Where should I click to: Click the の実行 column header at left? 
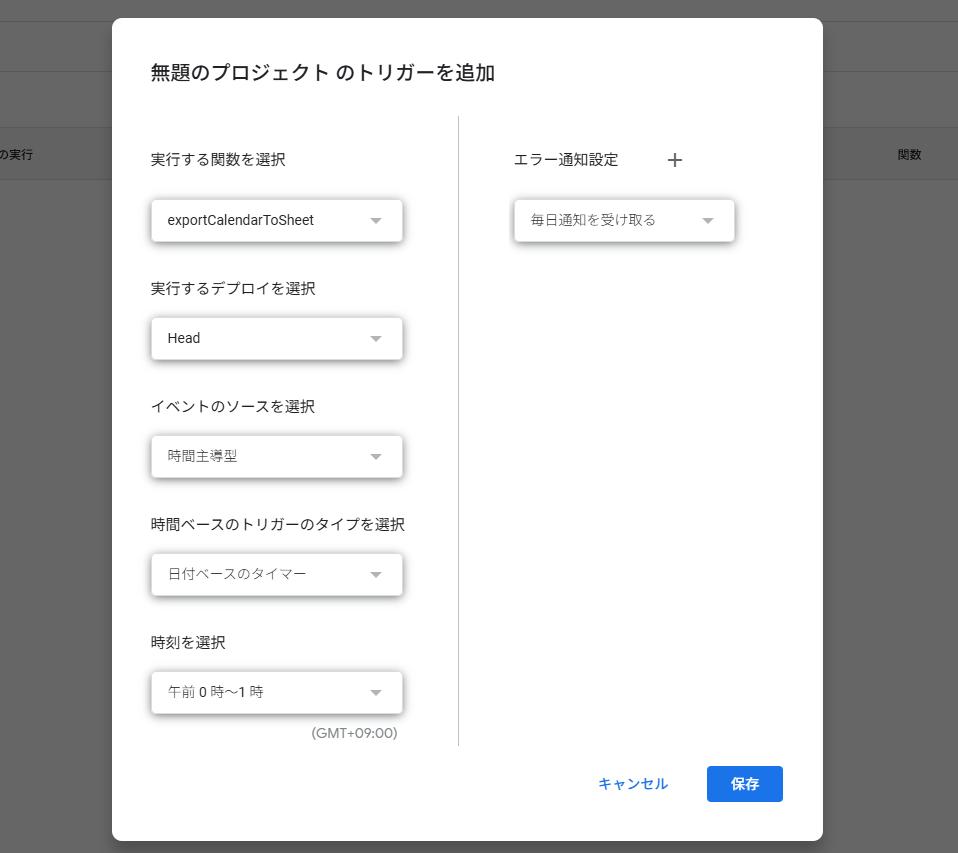tap(16, 155)
